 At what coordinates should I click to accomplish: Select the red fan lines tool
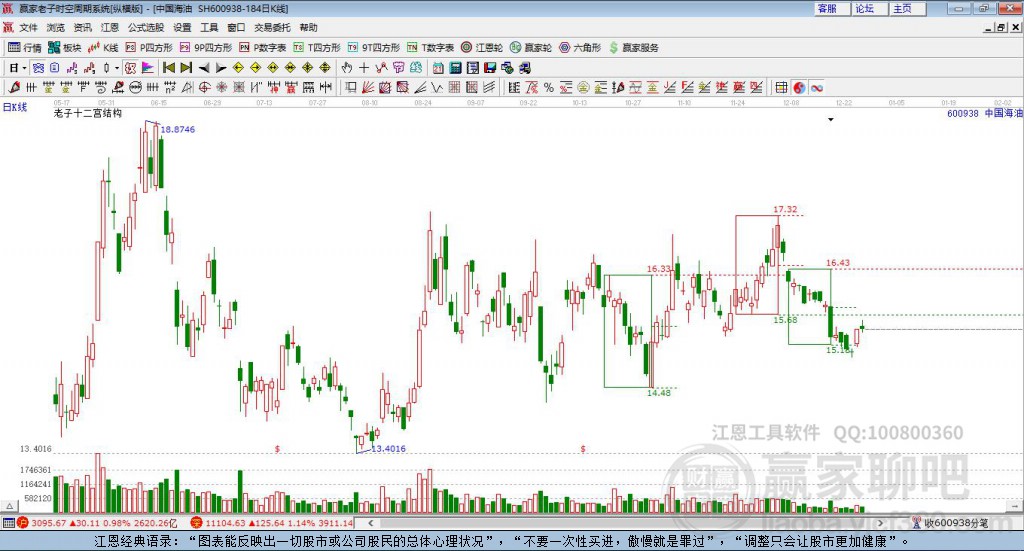368,87
